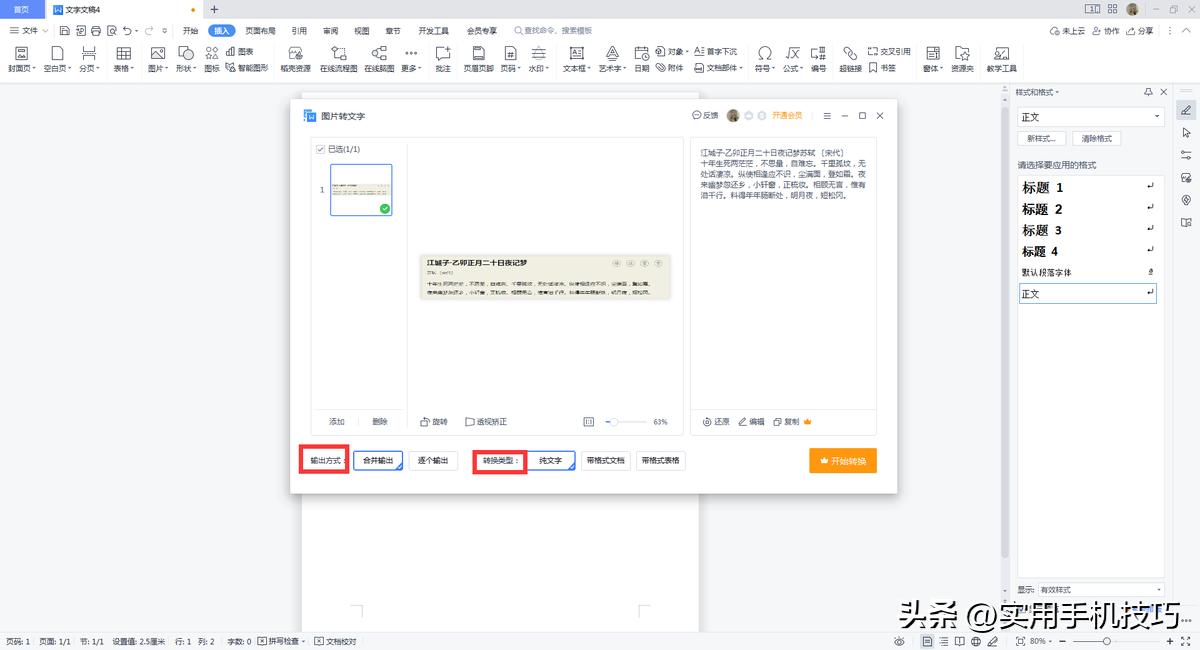Screen dimensions: 1200x650
Task: Insert a cover page (封面页)
Action: (x=21, y=59)
